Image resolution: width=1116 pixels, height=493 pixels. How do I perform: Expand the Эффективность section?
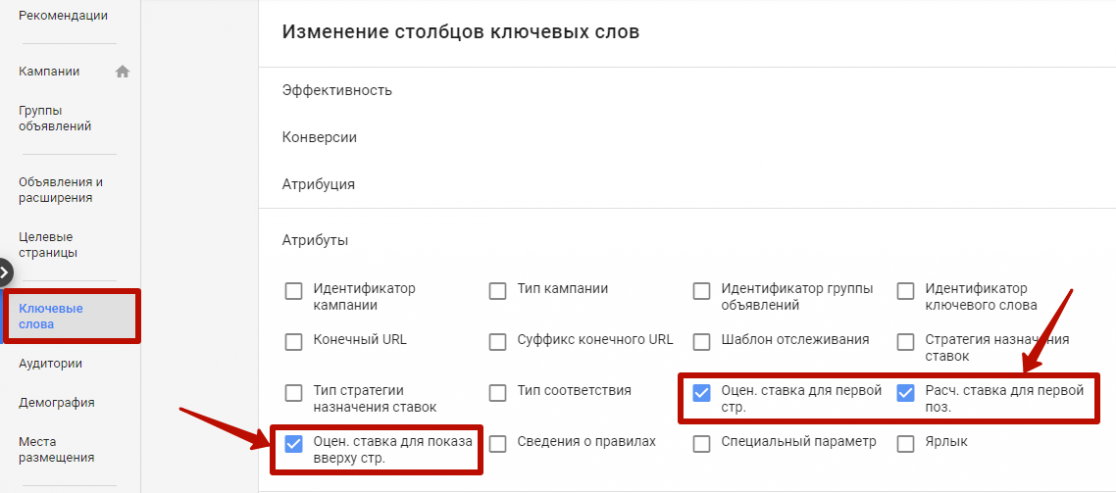pyautogui.click(x=337, y=90)
